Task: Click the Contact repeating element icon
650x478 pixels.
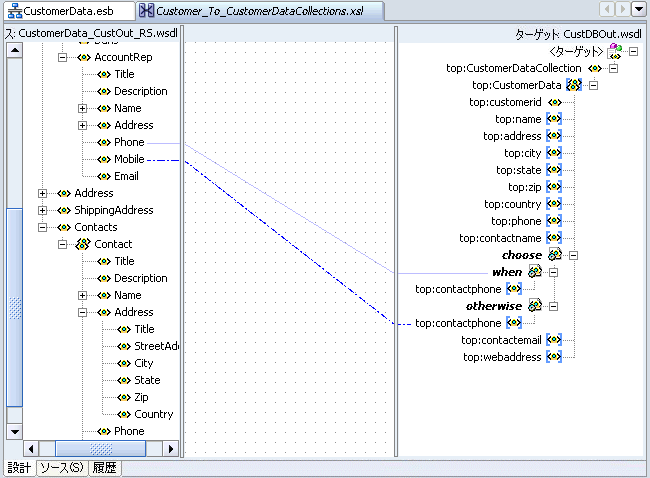Action: [x=82, y=244]
